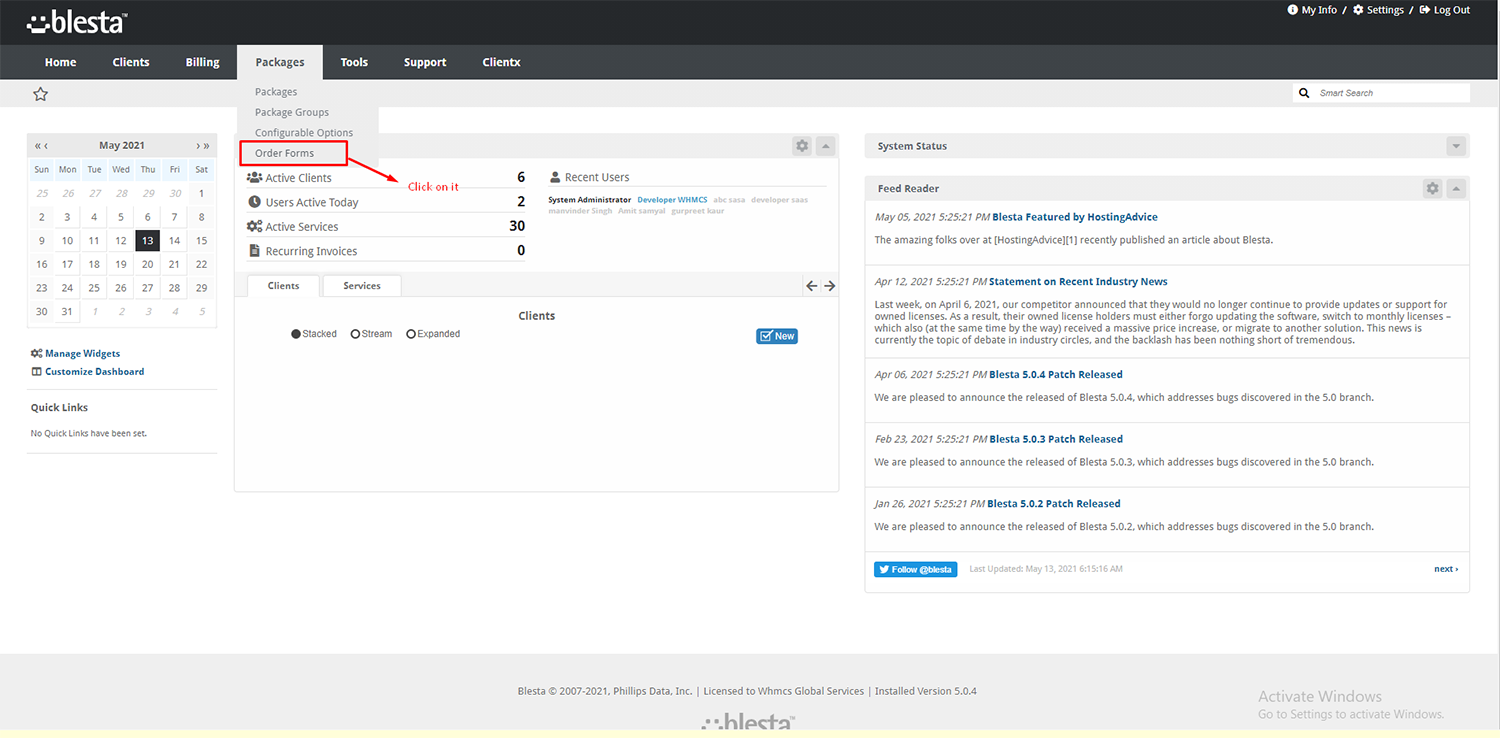This screenshot has width=1500, height=738.
Task: Open Developer WHMCS recent user
Action: [x=672, y=200]
